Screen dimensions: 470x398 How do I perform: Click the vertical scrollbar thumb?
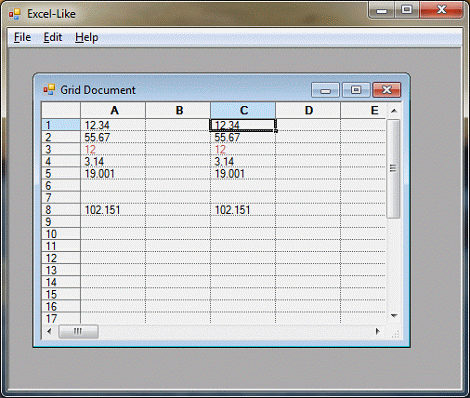[393, 169]
